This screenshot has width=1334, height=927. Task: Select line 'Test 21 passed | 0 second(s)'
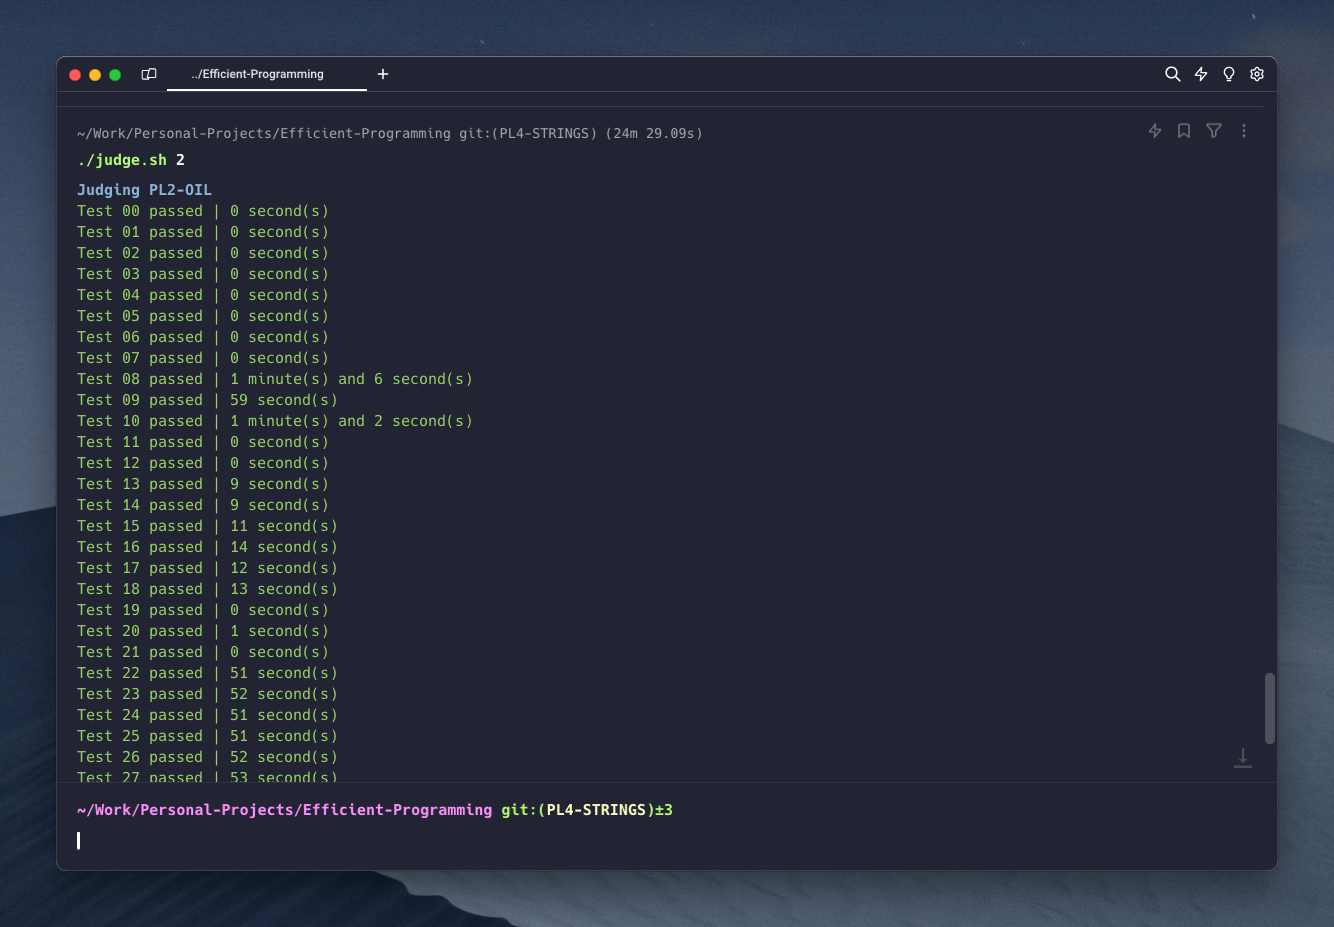(203, 652)
